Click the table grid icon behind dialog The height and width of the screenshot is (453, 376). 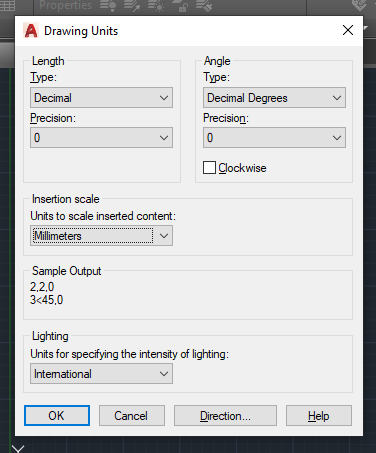pos(7,5)
